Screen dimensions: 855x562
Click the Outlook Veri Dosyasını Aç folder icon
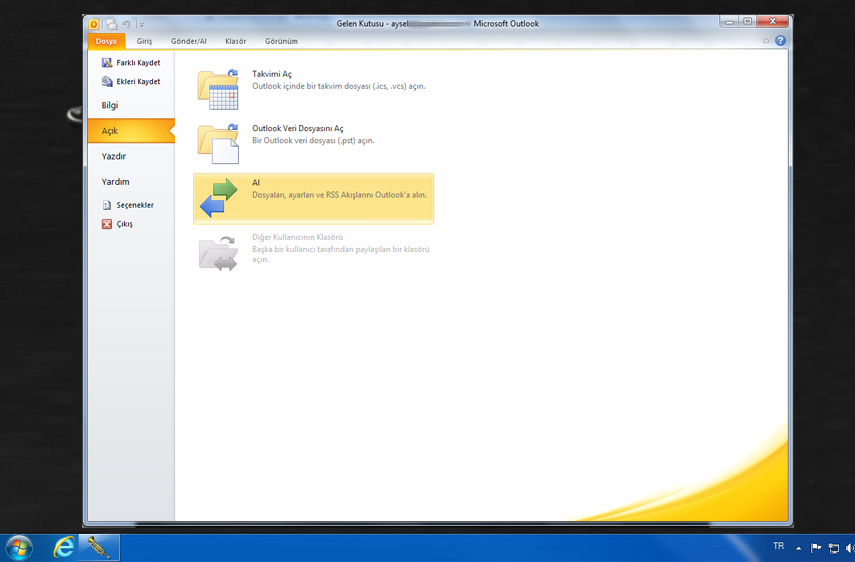[x=218, y=144]
